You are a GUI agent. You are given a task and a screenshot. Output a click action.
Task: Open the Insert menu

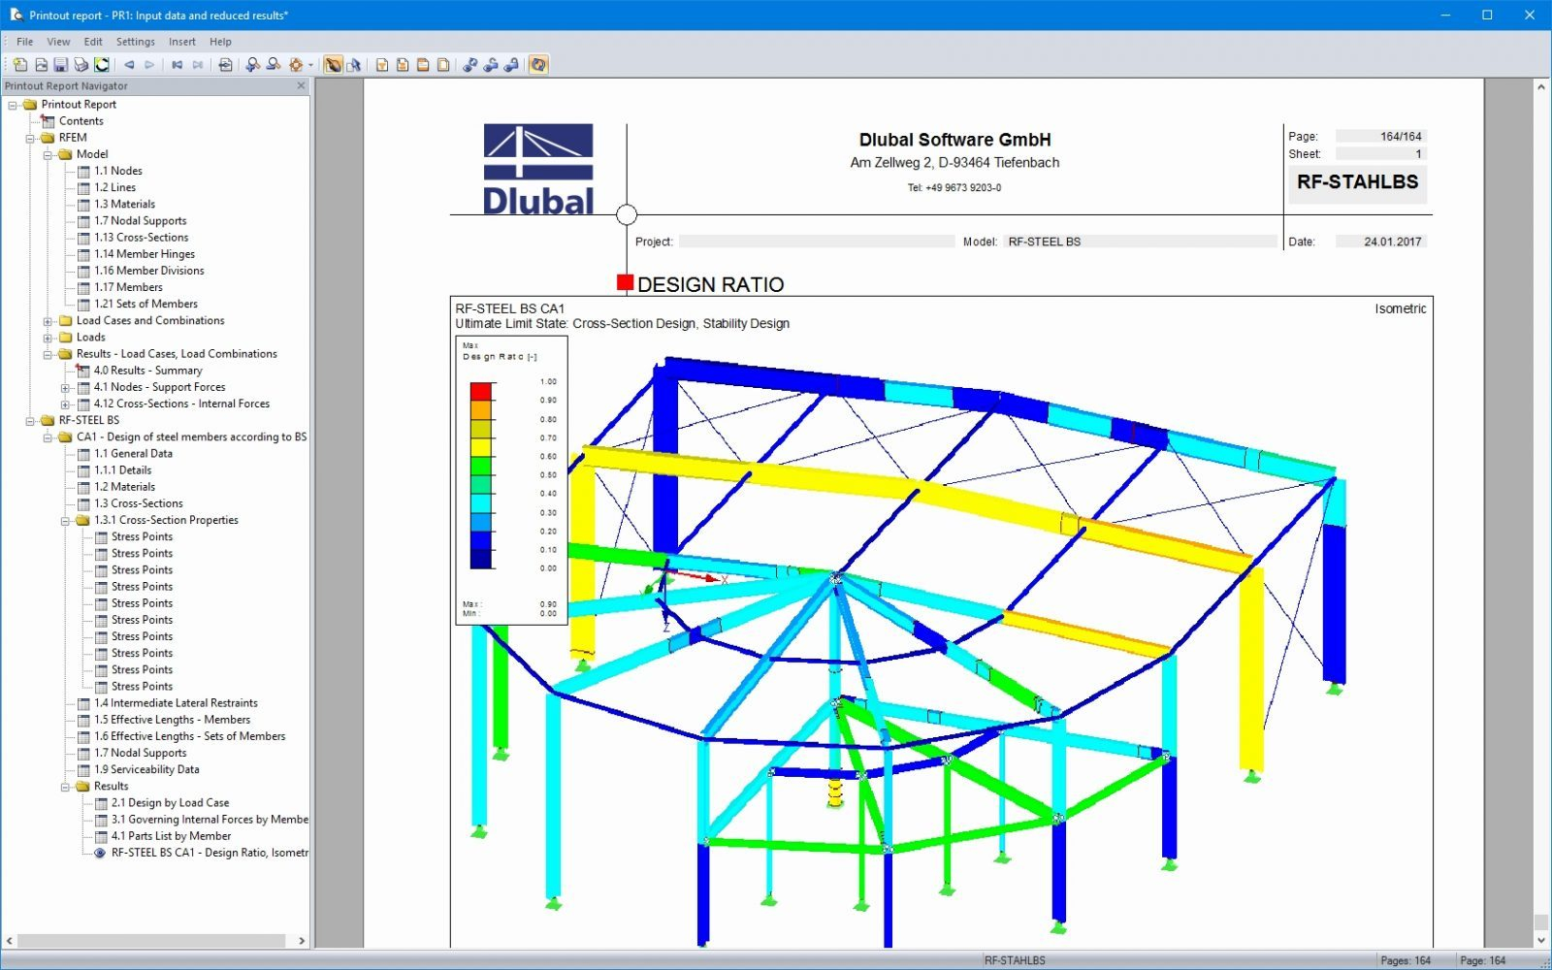[182, 42]
